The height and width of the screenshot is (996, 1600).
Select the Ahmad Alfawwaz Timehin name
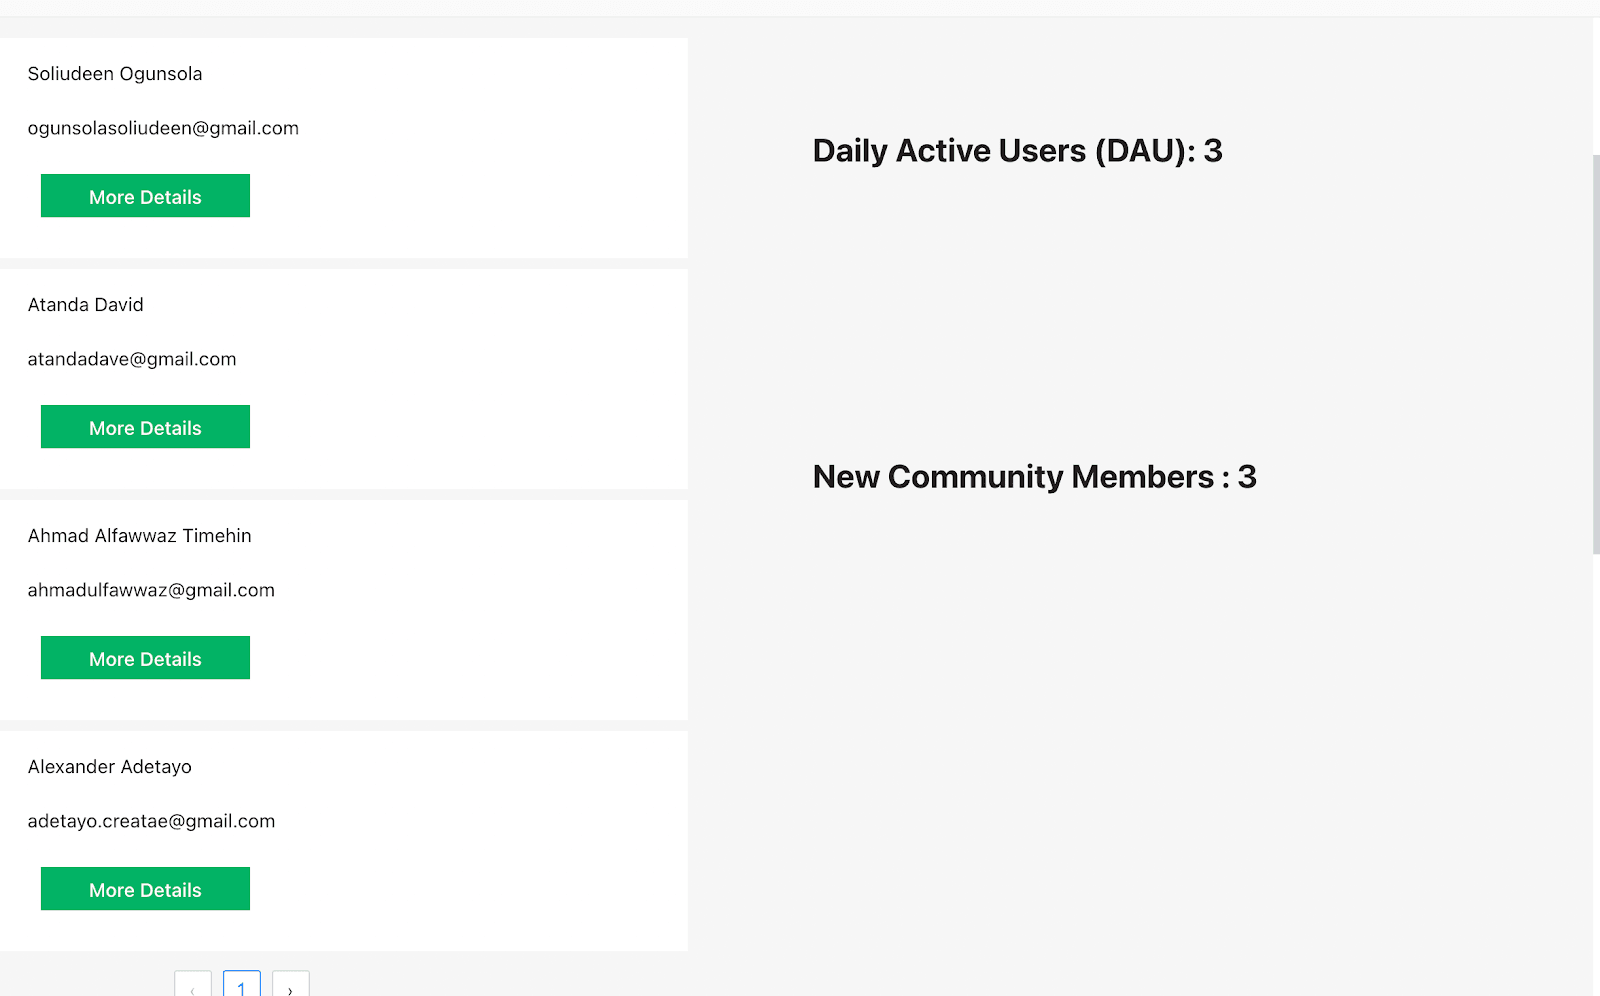[140, 536]
